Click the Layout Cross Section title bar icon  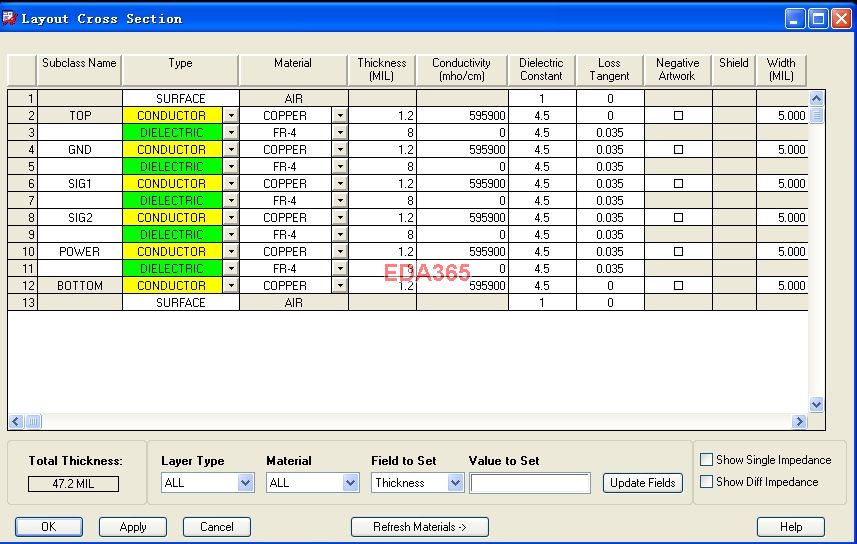coord(11,18)
